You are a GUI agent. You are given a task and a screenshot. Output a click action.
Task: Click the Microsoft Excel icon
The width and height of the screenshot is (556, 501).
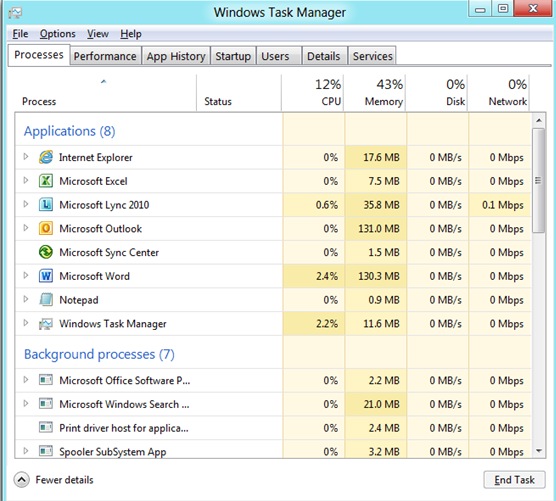click(46, 181)
